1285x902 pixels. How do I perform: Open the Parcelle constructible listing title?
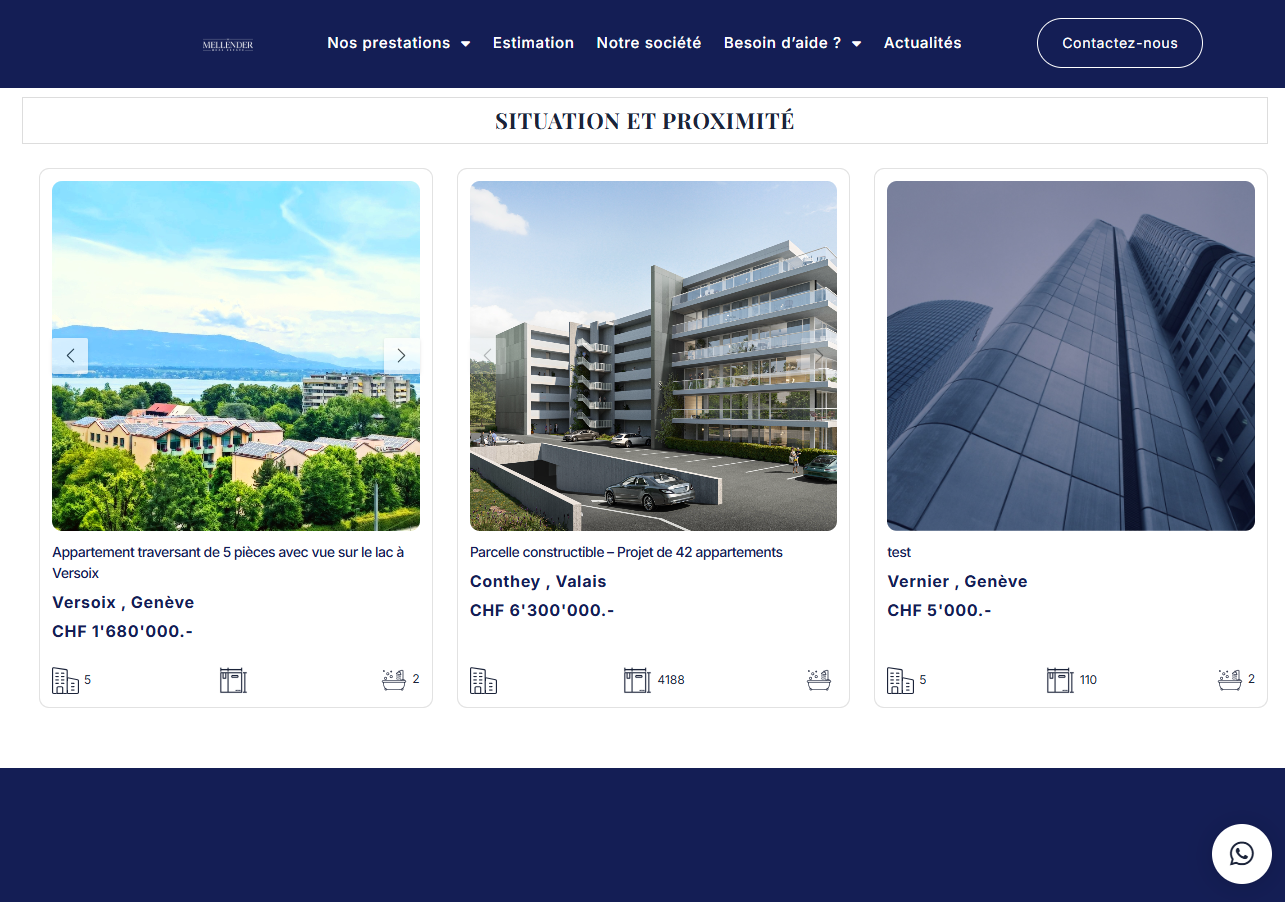(x=626, y=552)
